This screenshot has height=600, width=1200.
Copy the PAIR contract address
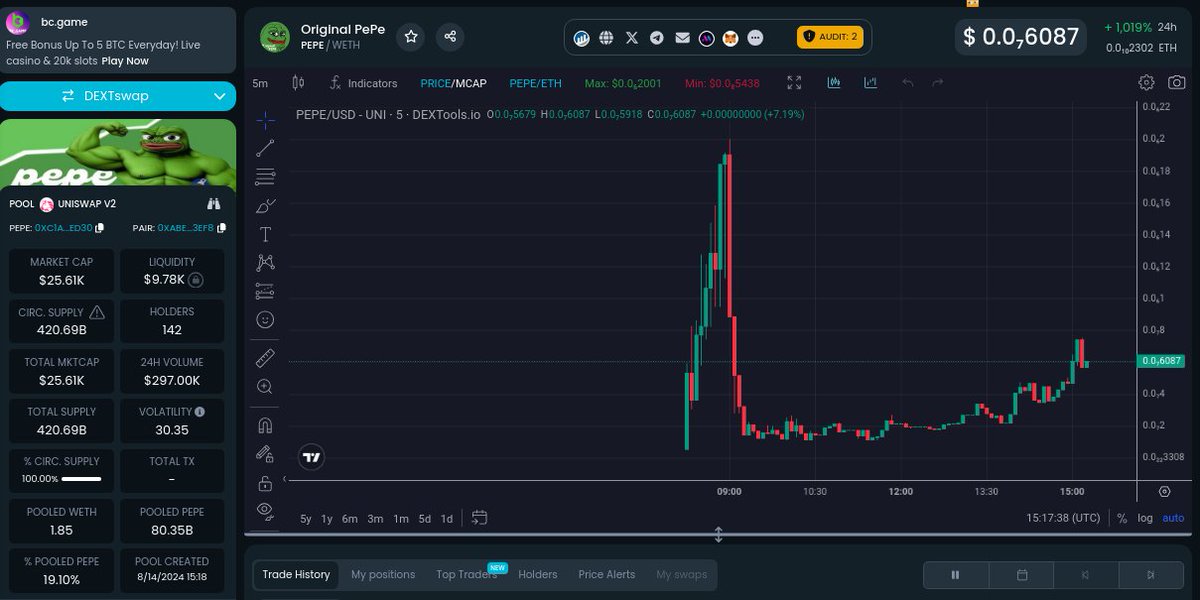point(222,228)
